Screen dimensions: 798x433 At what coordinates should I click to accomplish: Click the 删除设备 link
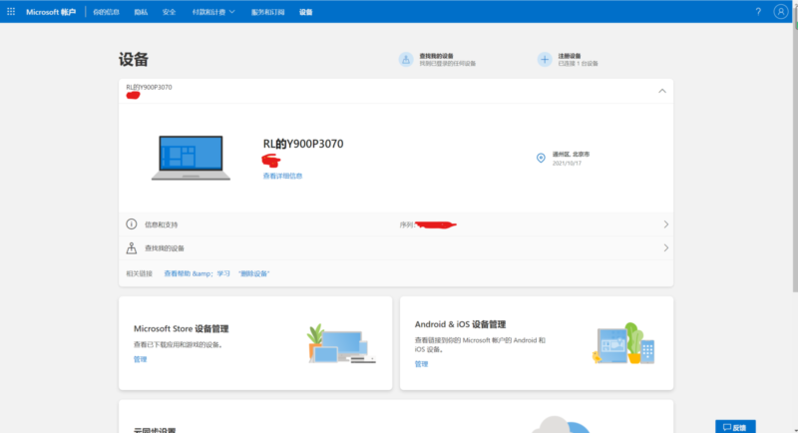254,273
